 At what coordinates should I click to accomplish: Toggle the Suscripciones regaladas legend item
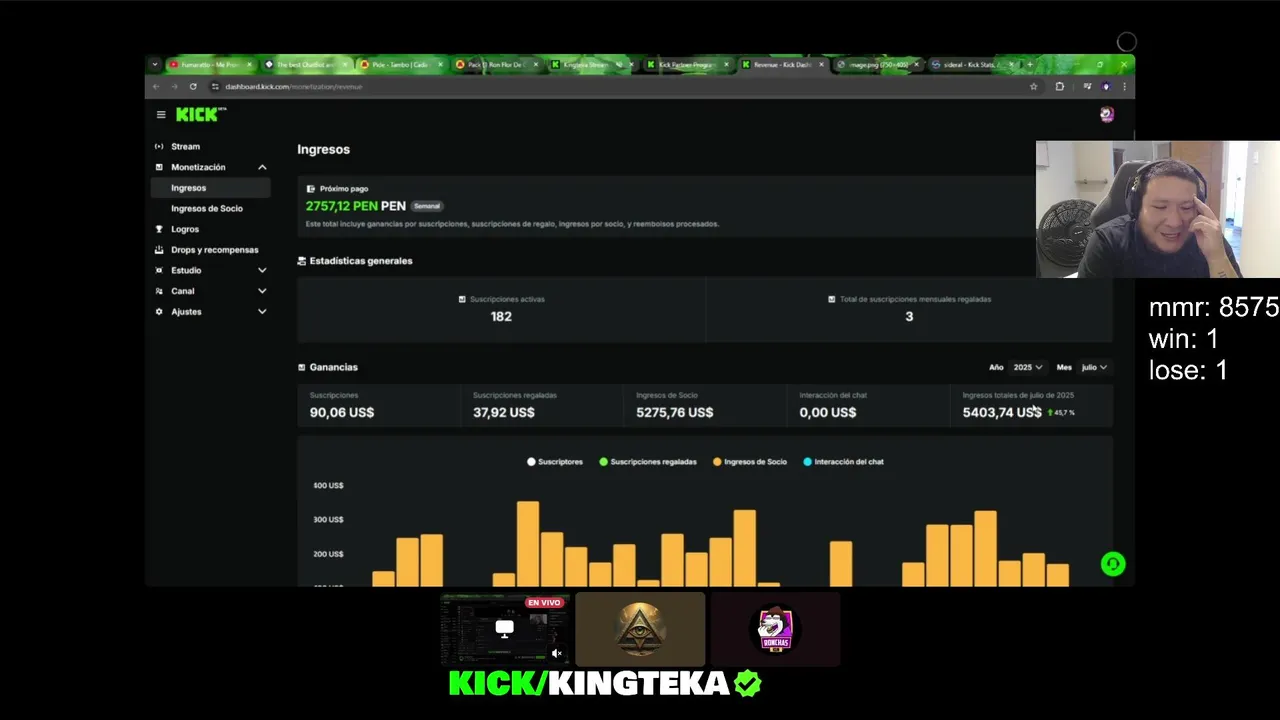pyautogui.click(x=648, y=462)
